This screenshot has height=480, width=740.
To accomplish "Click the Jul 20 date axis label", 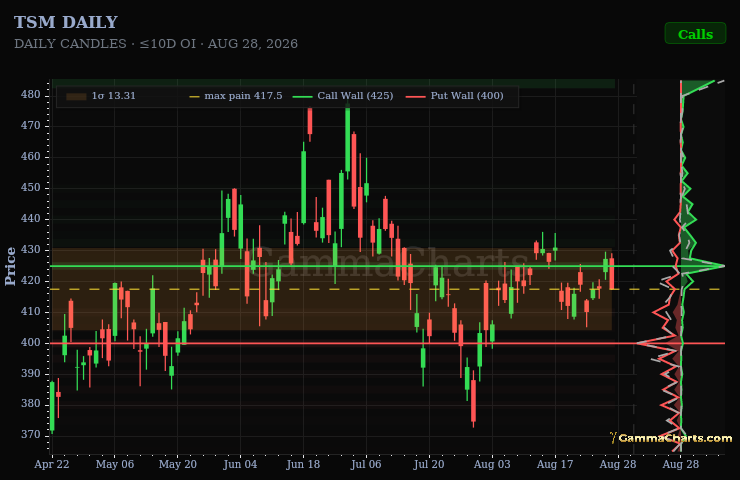I will (x=429, y=464).
